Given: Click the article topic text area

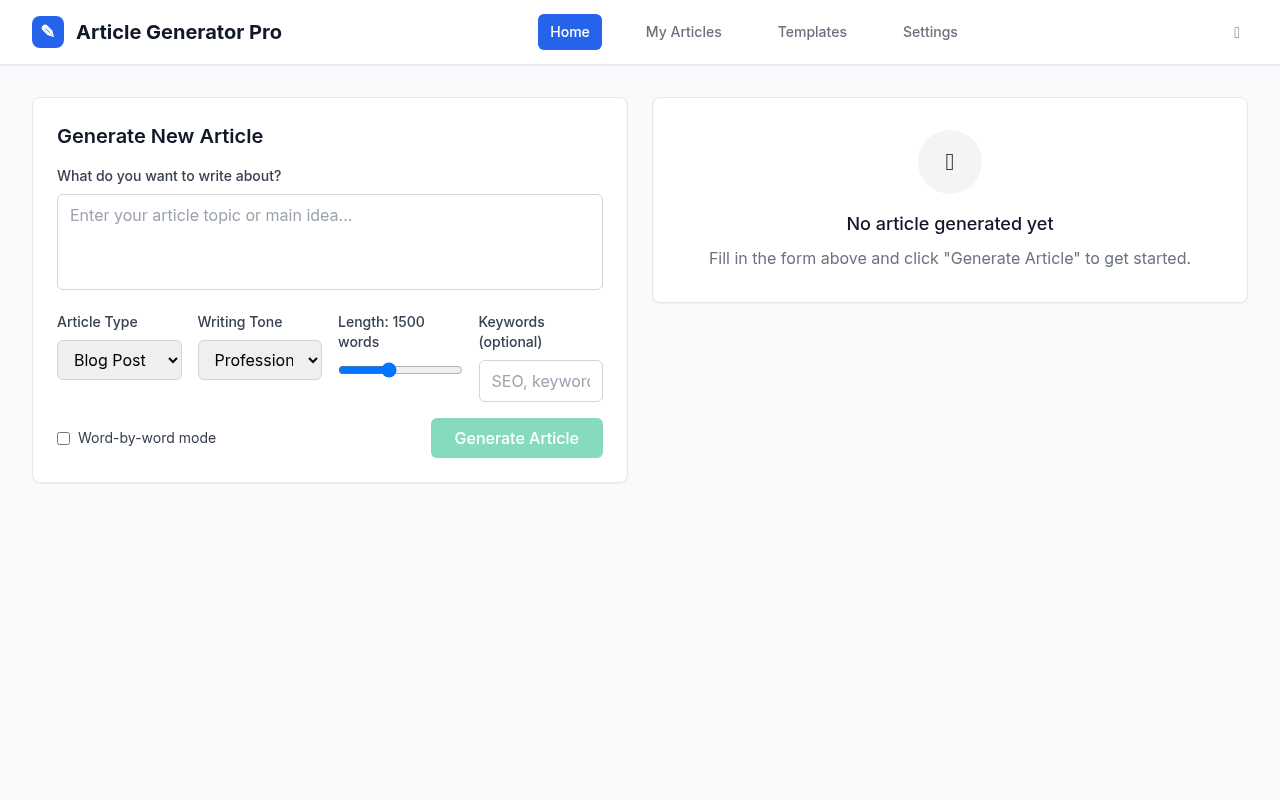Looking at the screenshot, I should [x=330, y=241].
